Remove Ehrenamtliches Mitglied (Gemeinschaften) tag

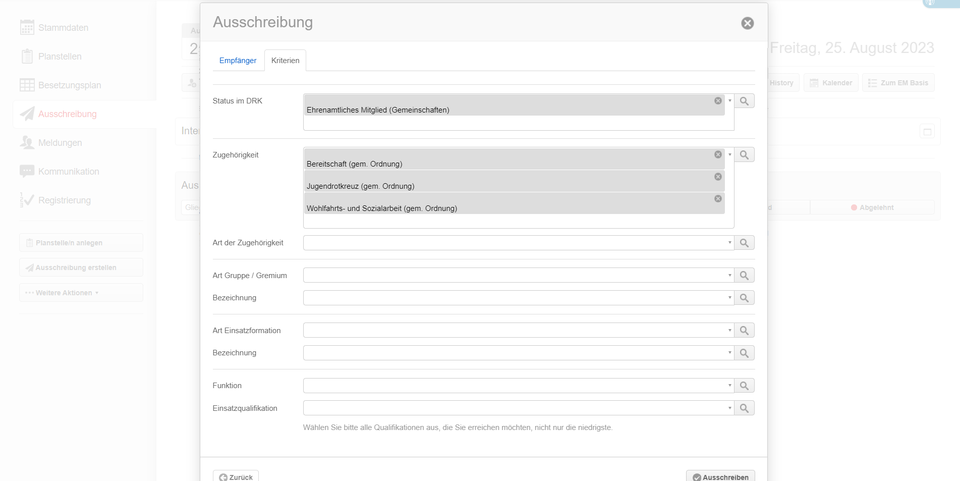coord(718,100)
